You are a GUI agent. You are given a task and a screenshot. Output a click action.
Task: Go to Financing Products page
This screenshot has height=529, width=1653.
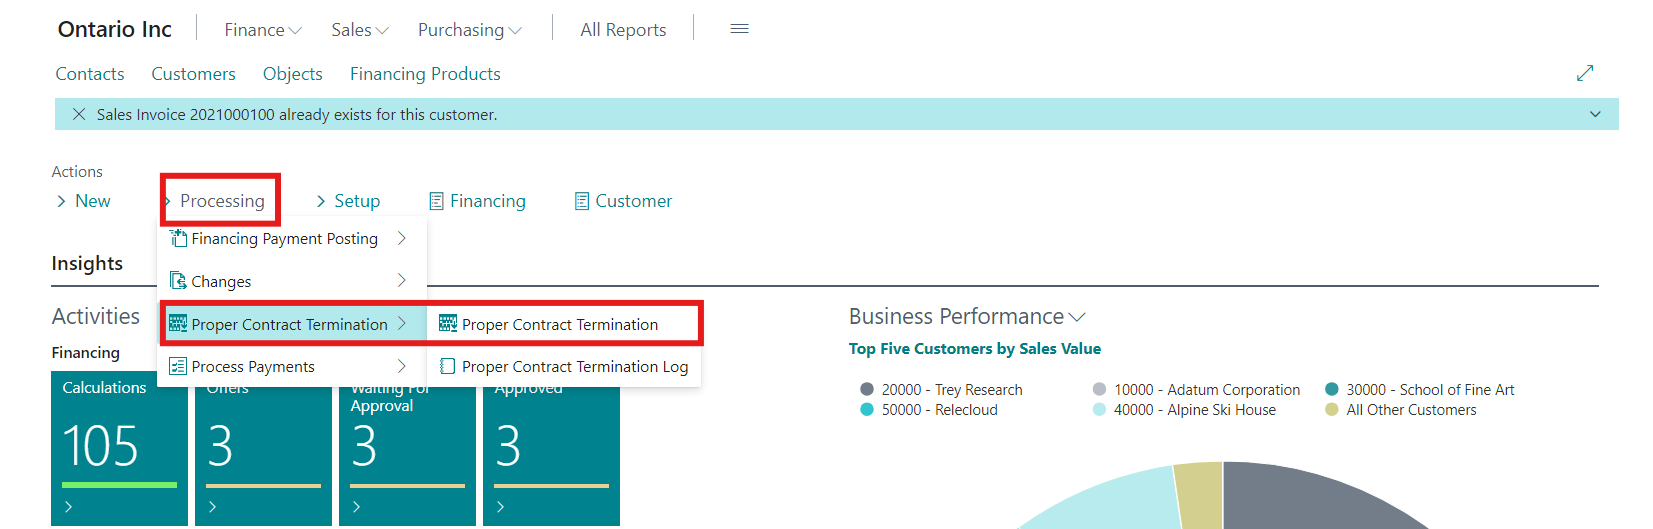(x=425, y=74)
